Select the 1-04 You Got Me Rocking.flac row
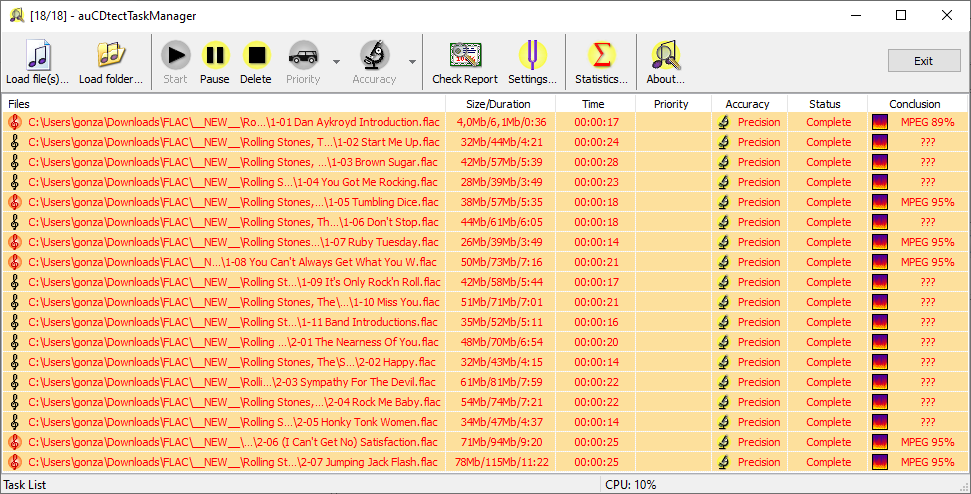The height and width of the screenshot is (494, 971). tap(486, 182)
